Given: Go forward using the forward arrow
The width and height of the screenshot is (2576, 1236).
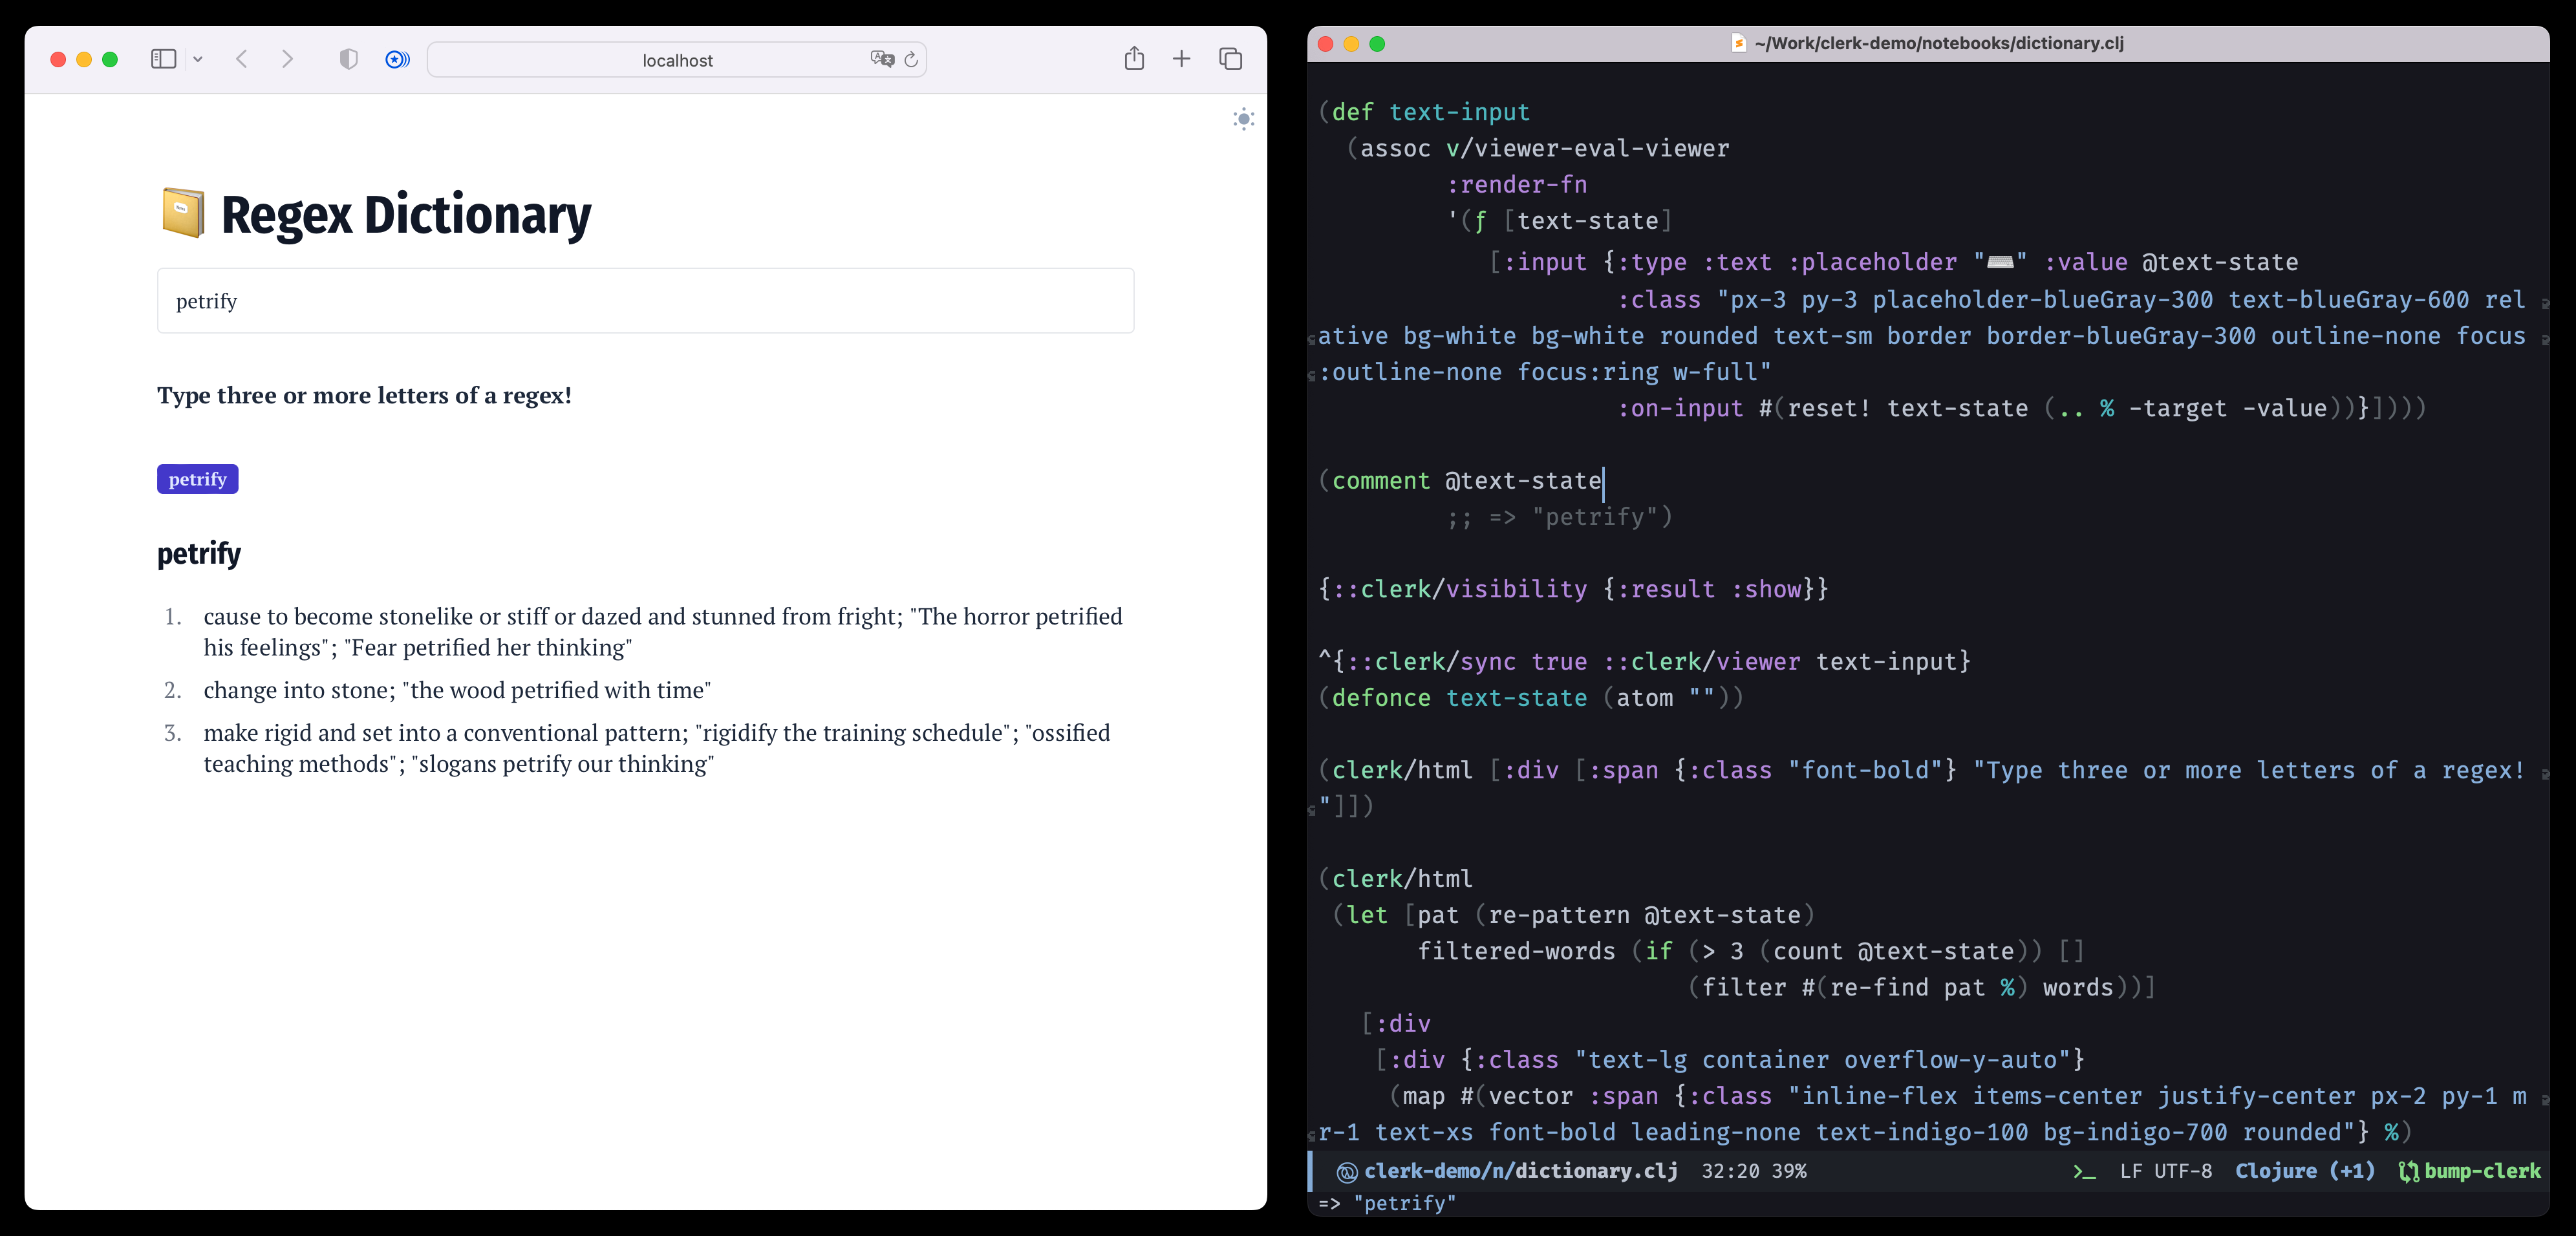Looking at the screenshot, I should (x=288, y=59).
